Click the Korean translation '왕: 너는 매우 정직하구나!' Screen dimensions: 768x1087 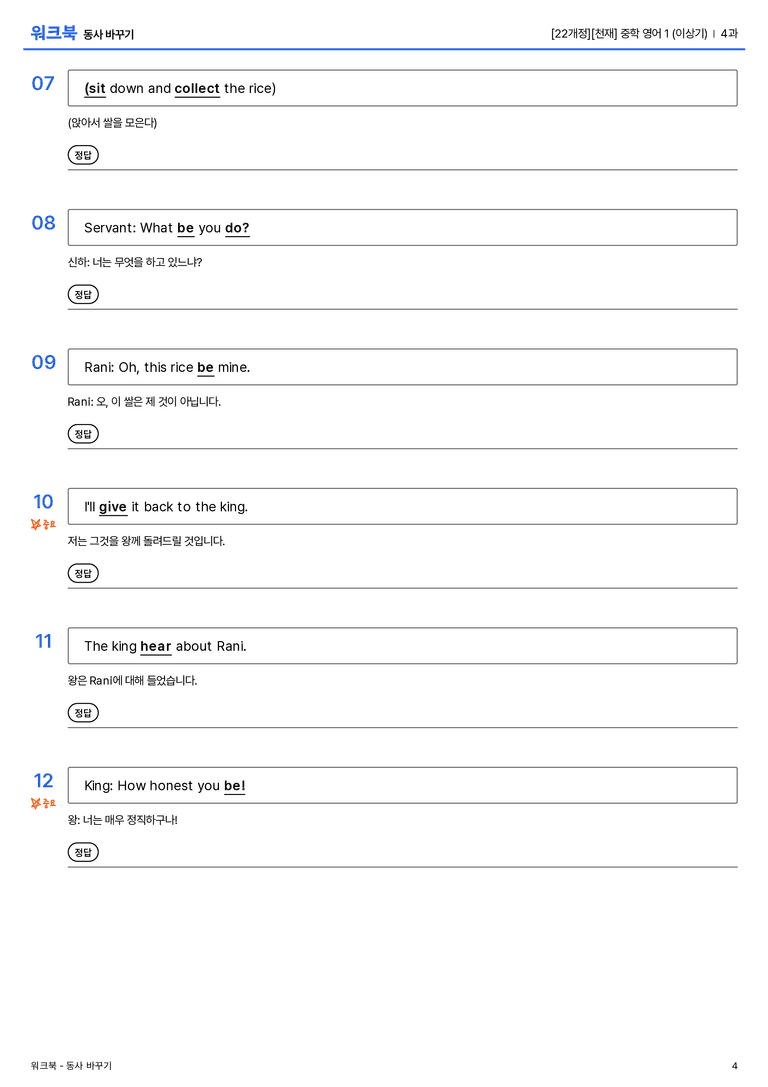tap(123, 819)
